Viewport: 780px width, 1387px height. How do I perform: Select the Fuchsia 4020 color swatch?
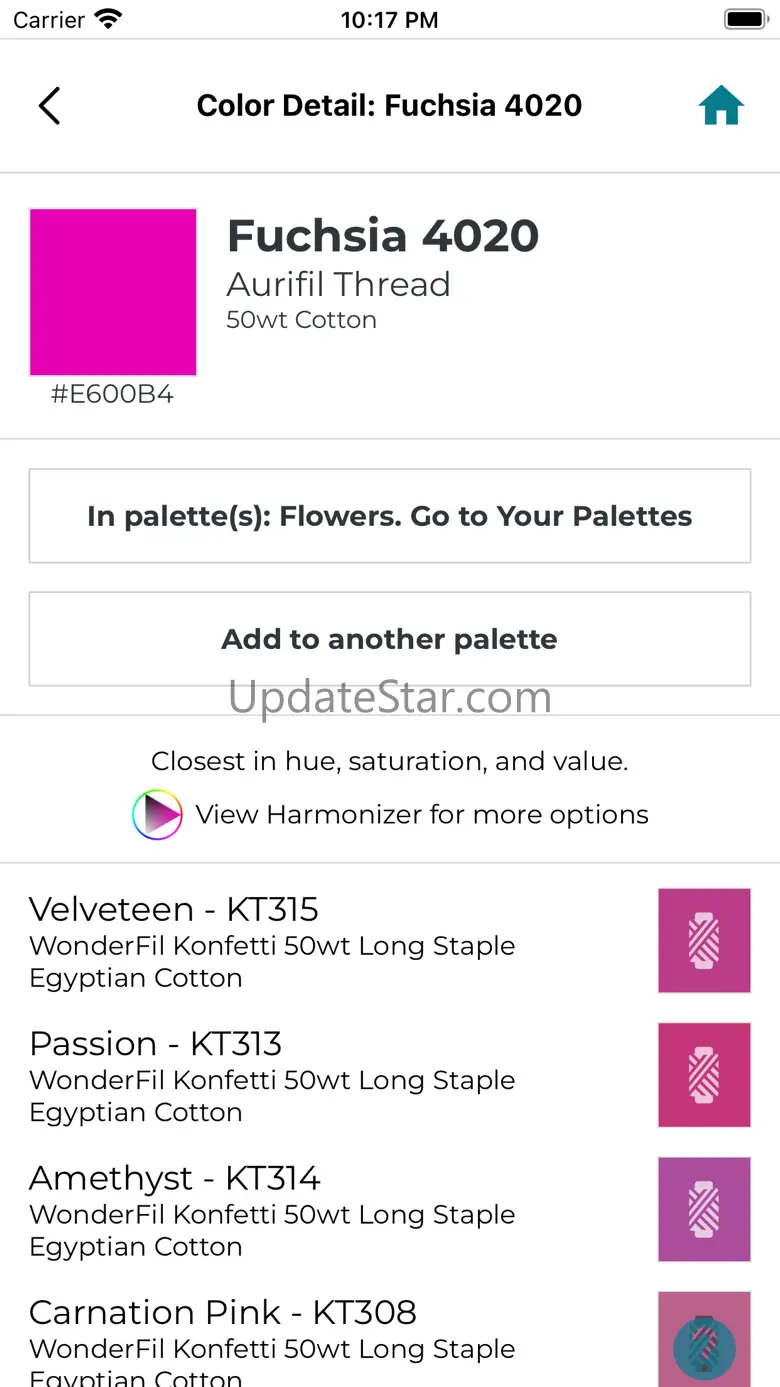point(113,292)
